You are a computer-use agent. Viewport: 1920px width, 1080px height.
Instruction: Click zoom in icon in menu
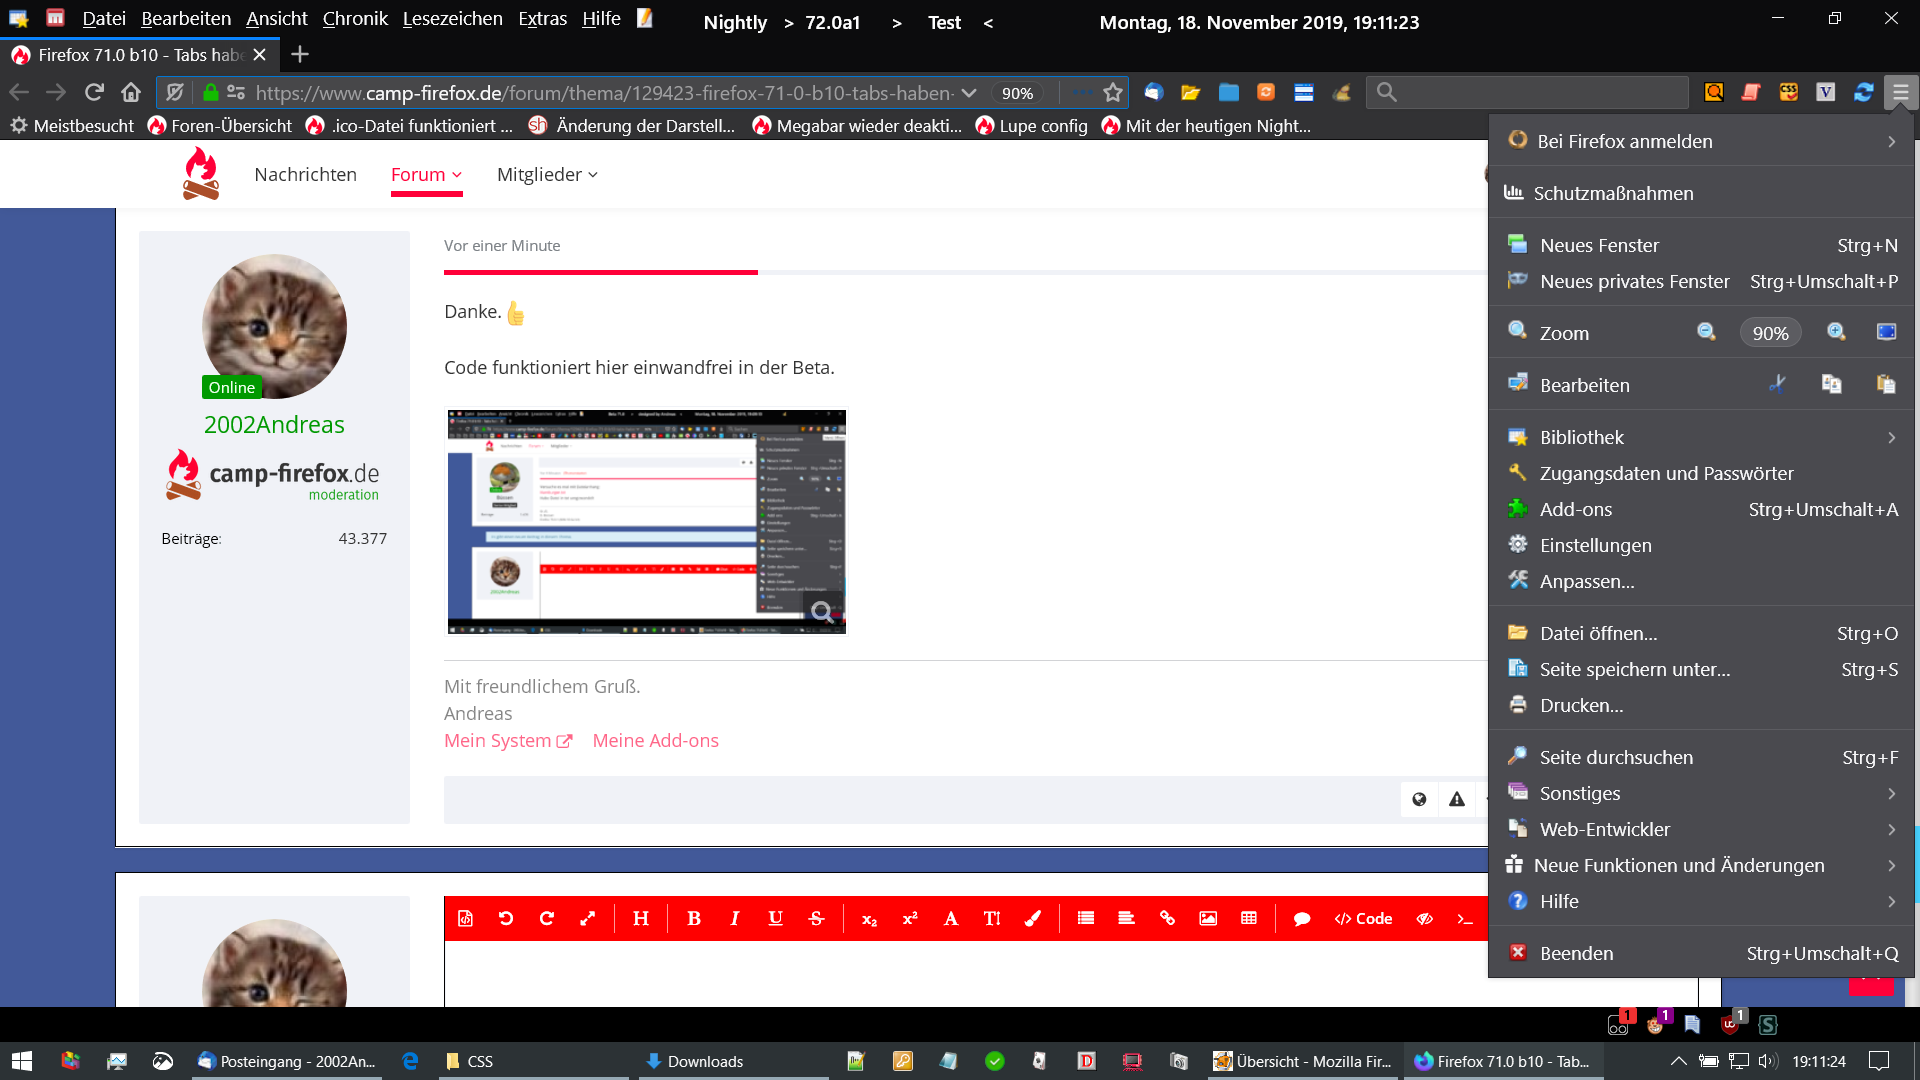point(1836,333)
